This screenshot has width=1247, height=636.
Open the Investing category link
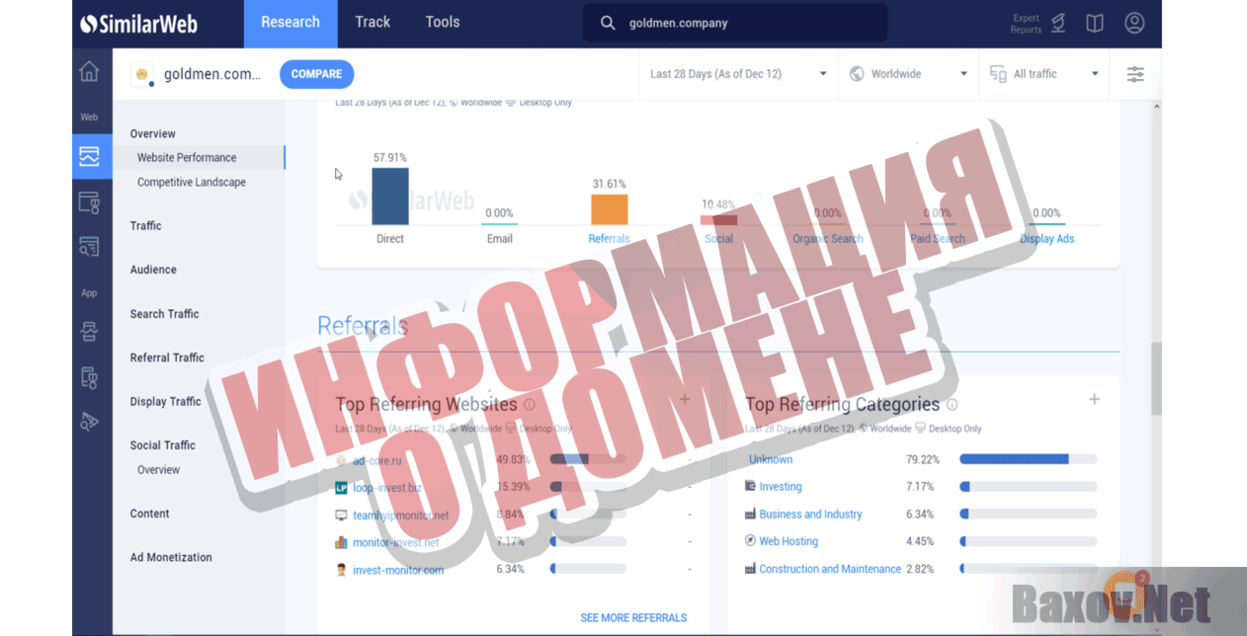(780, 487)
